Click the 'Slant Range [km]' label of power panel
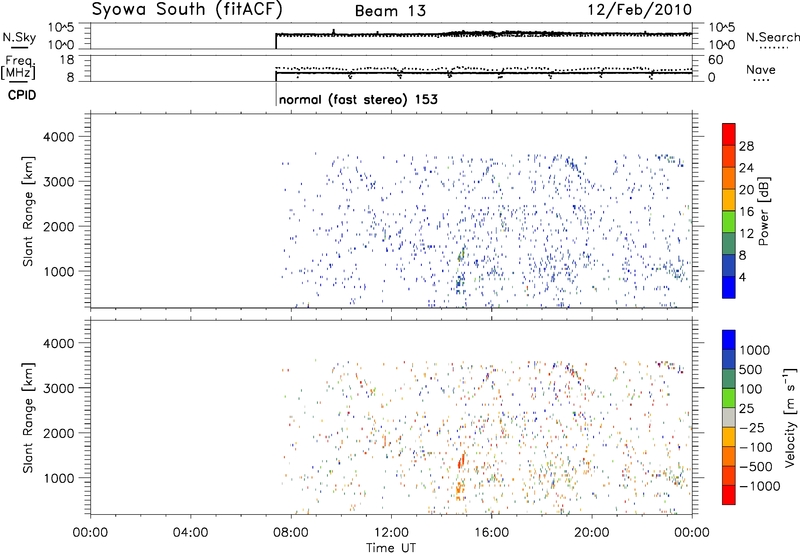800x554 pixels. (x=28, y=211)
